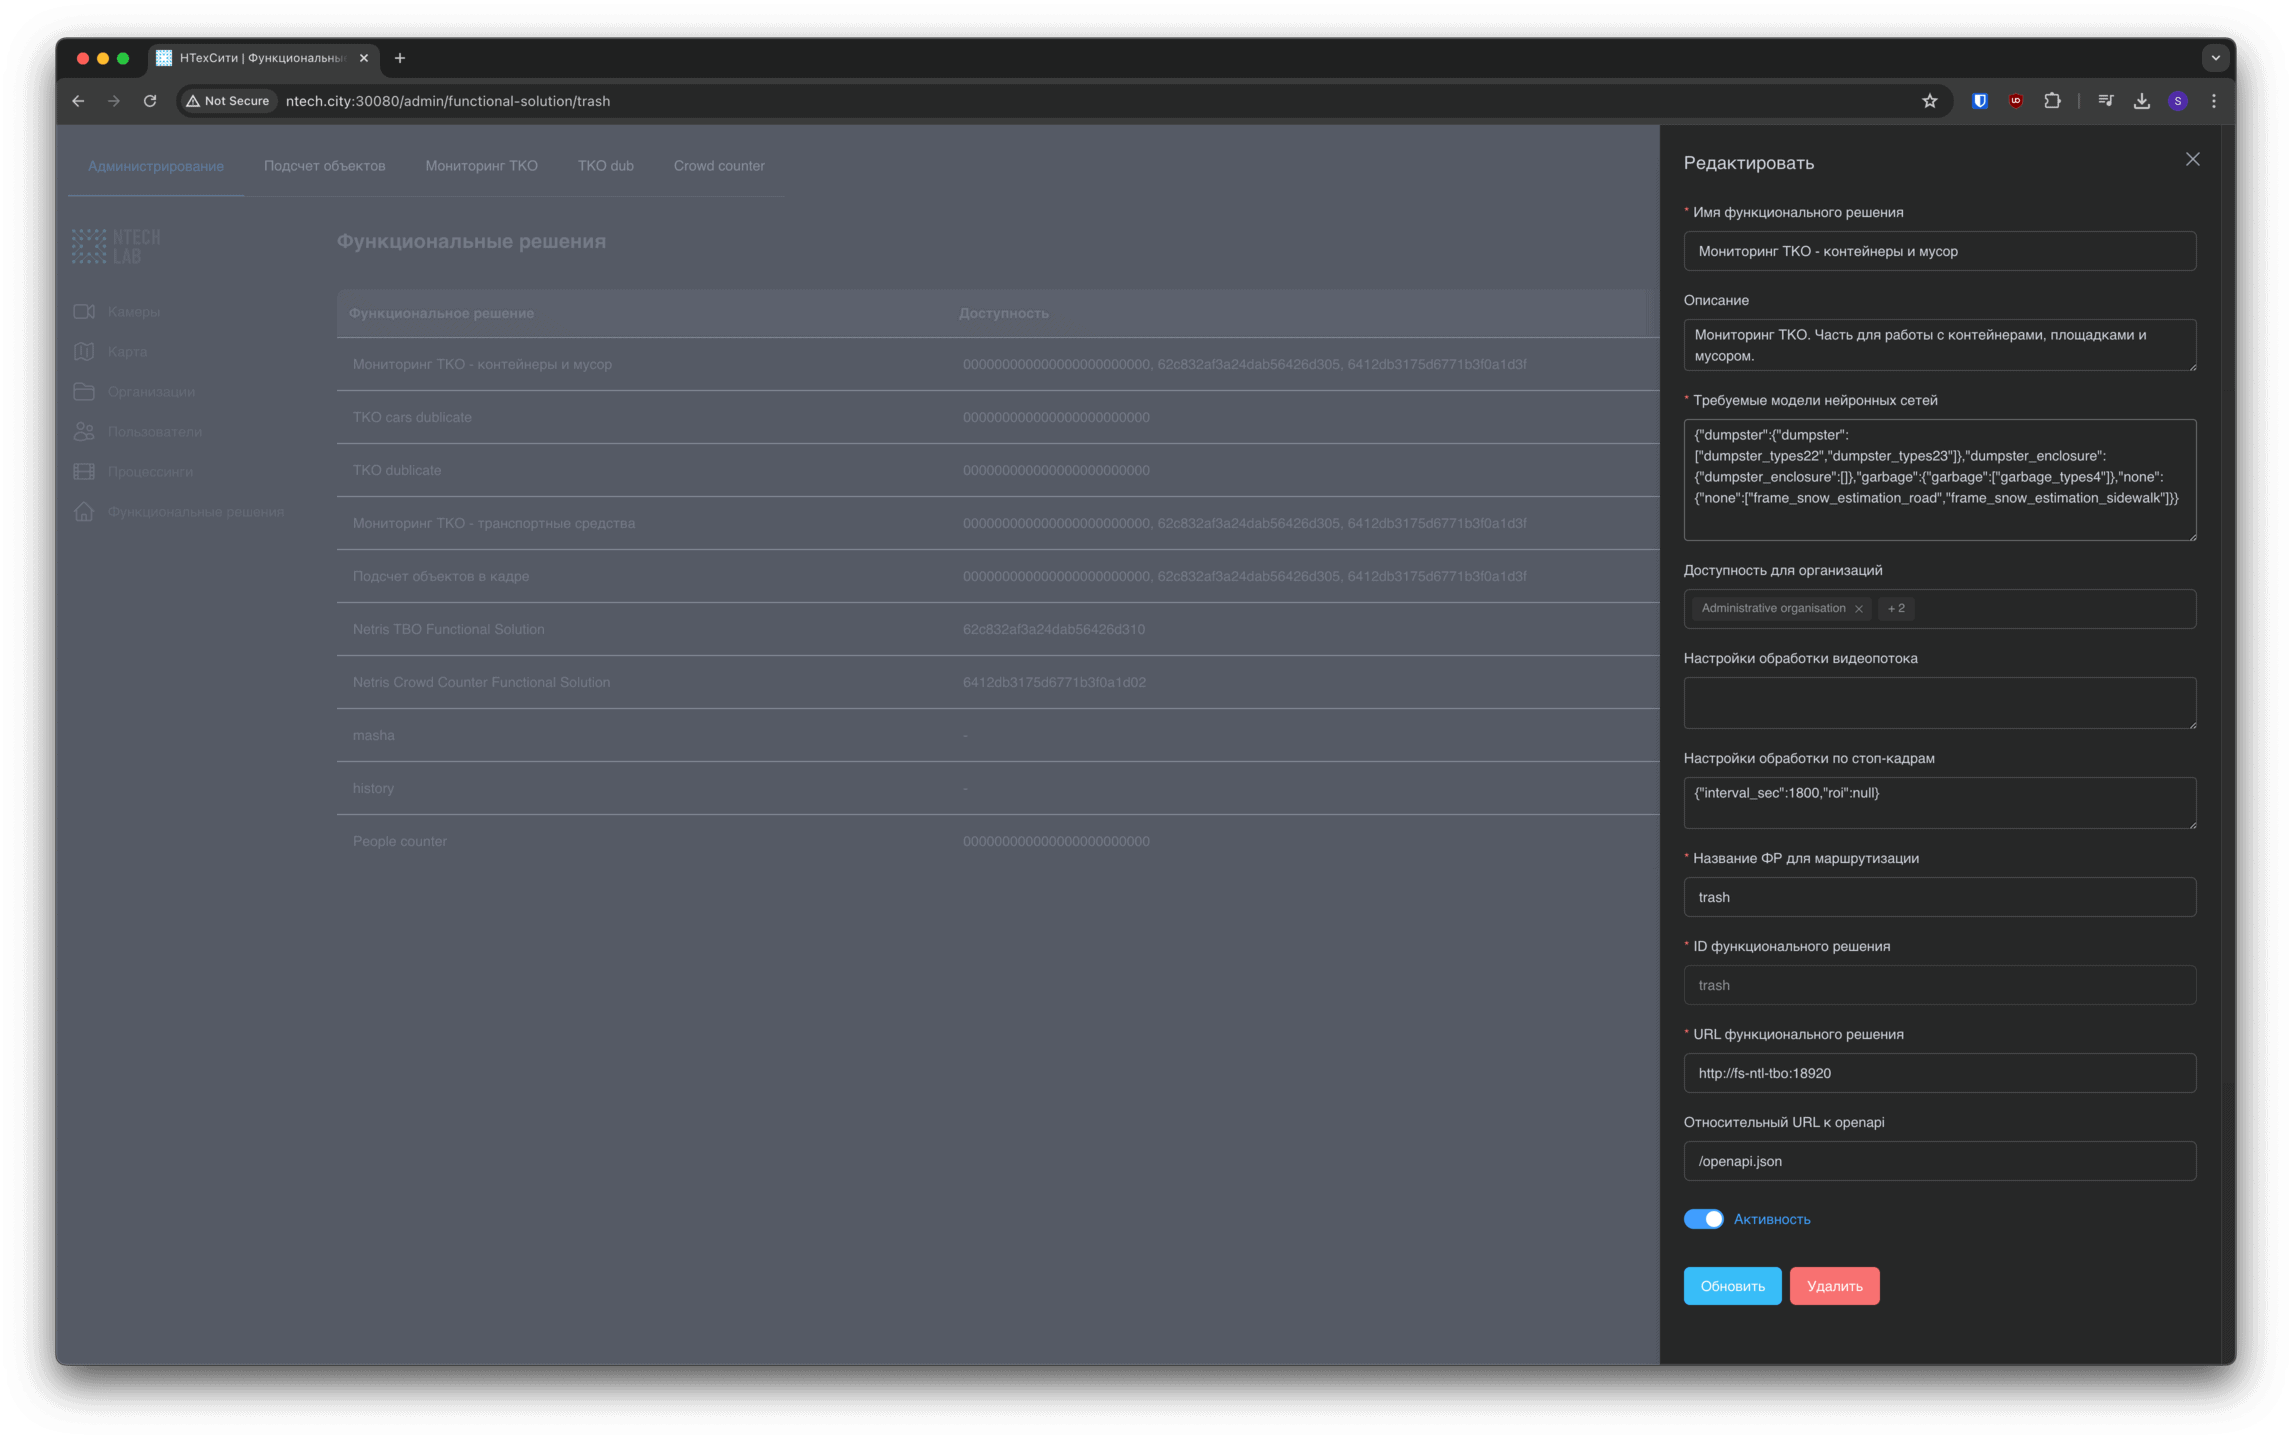Toggle the Активность switch off
Viewport: 2292px width, 1439px height.
1703,1219
